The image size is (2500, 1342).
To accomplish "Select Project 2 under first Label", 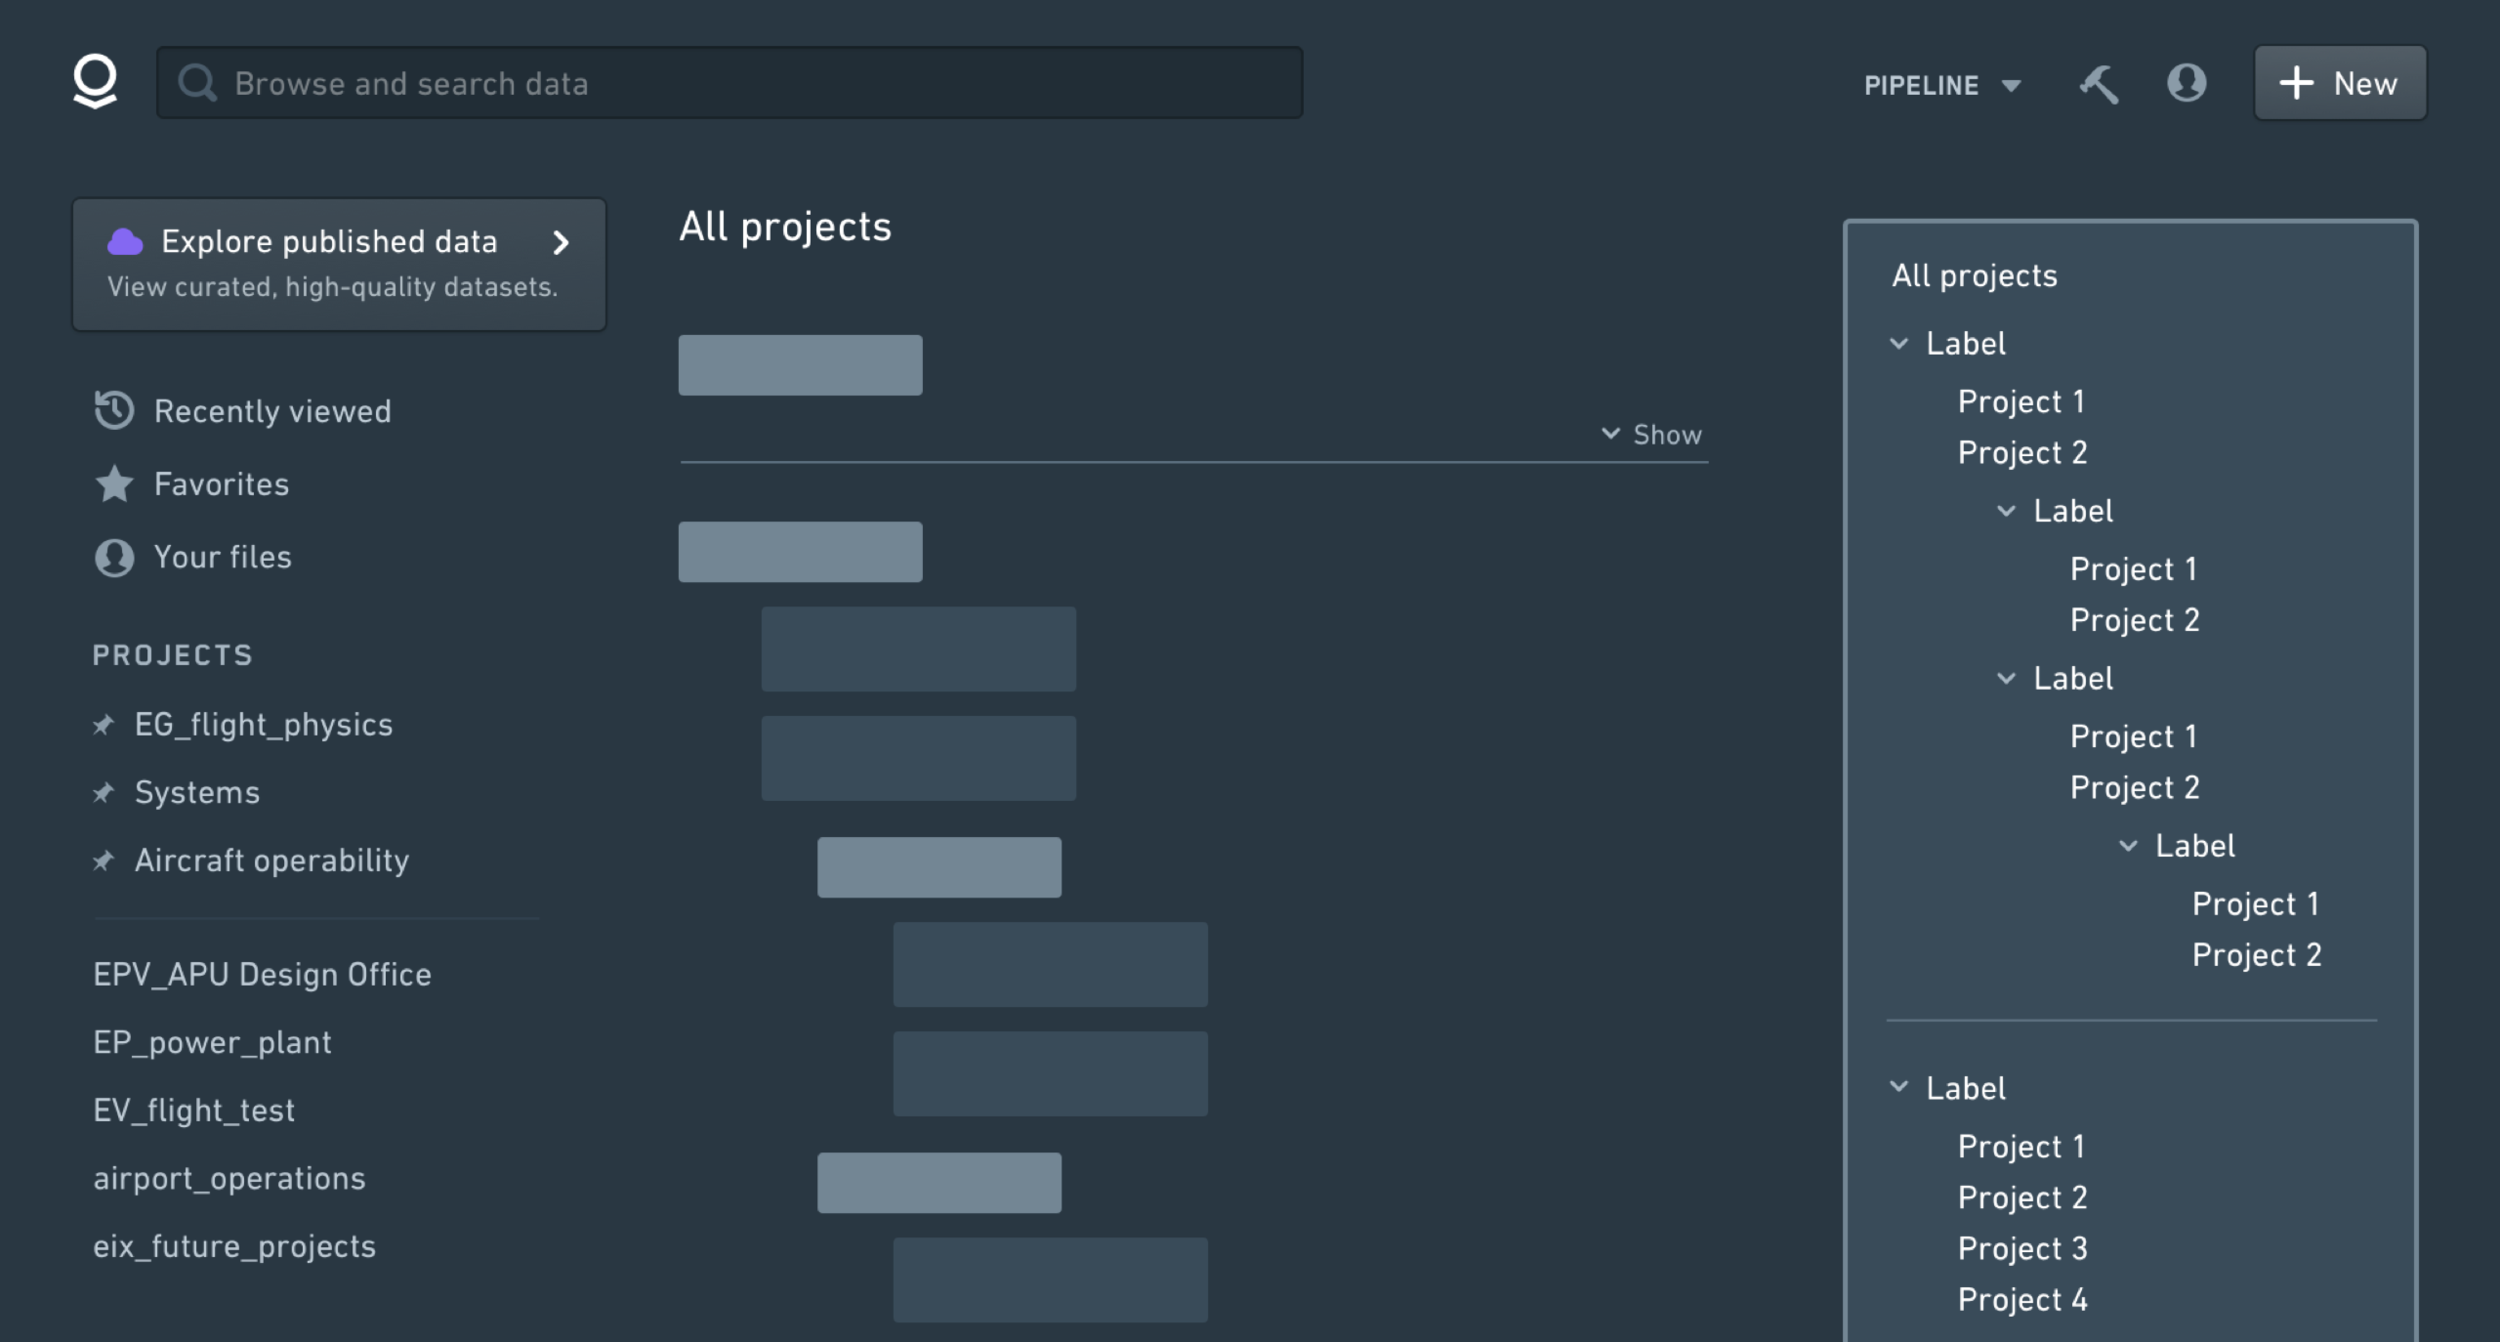I will point(2022,453).
